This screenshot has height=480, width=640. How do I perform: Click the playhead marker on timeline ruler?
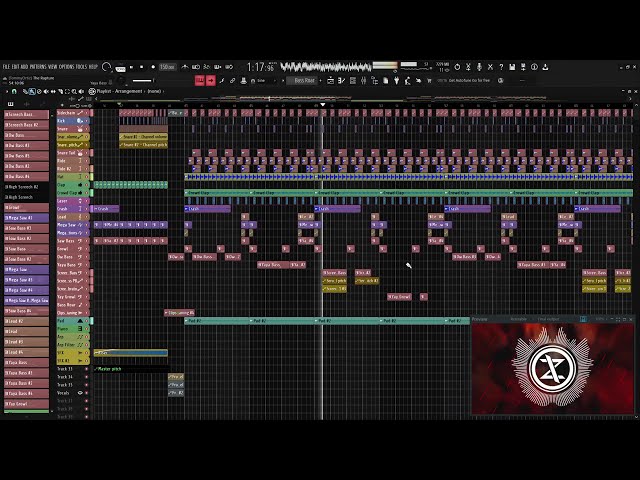pos(323,105)
